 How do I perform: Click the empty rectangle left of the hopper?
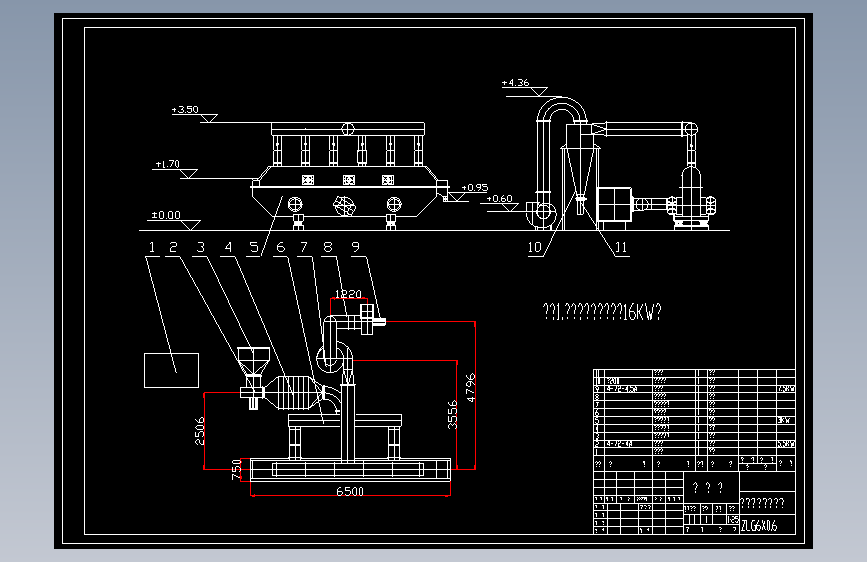pos(171,371)
